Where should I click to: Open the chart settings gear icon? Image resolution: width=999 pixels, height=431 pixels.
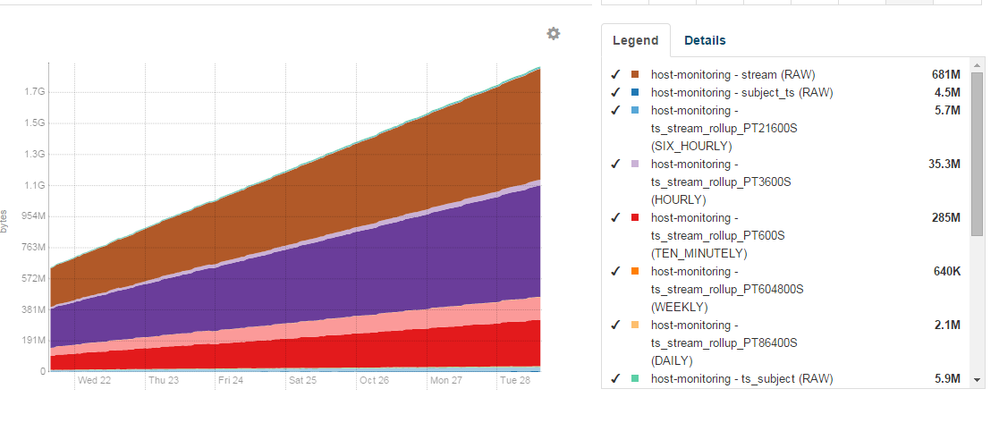553,34
